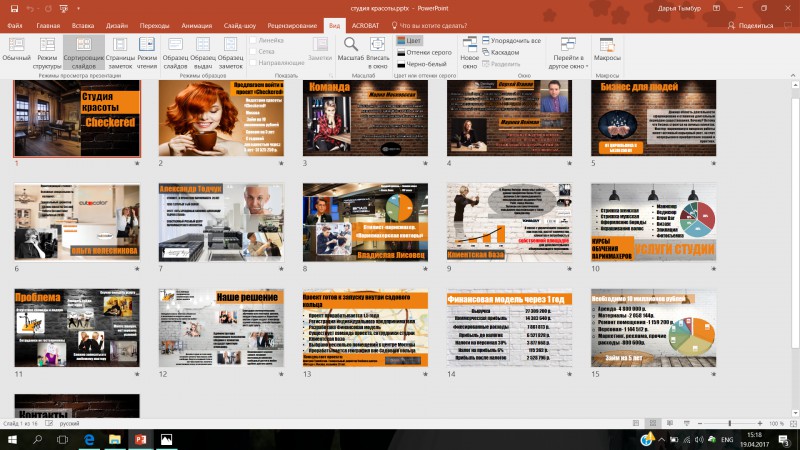Viewport: 800px width, 450px height.
Task: Click Reading view icon in status bar
Action: click(670, 423)
